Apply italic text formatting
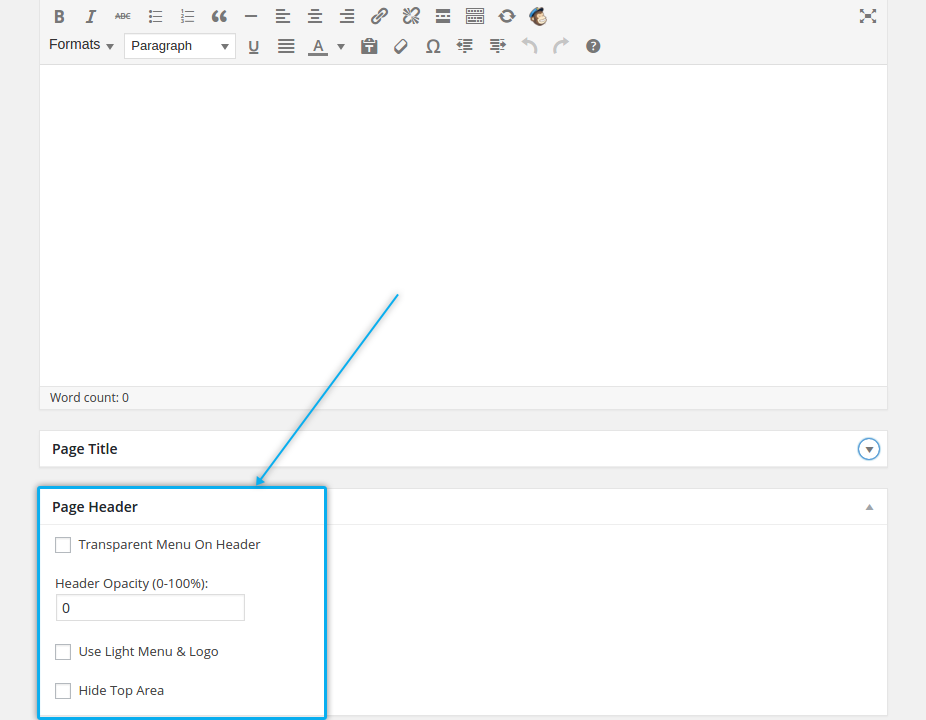 (x=91, y=16)
